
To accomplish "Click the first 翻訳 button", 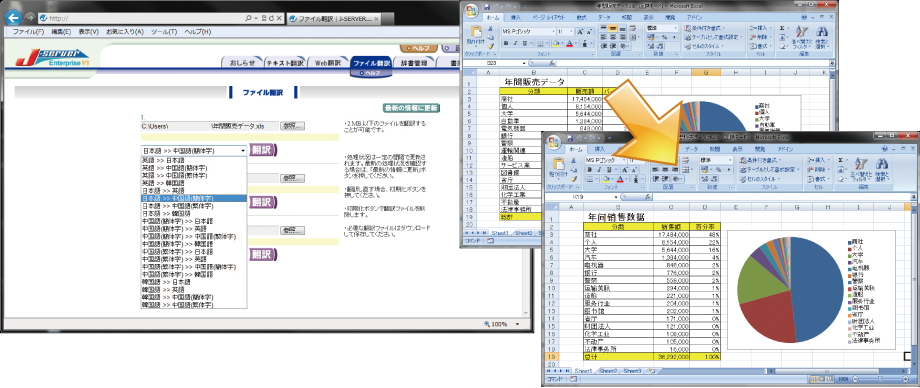I will coord(263,150).
